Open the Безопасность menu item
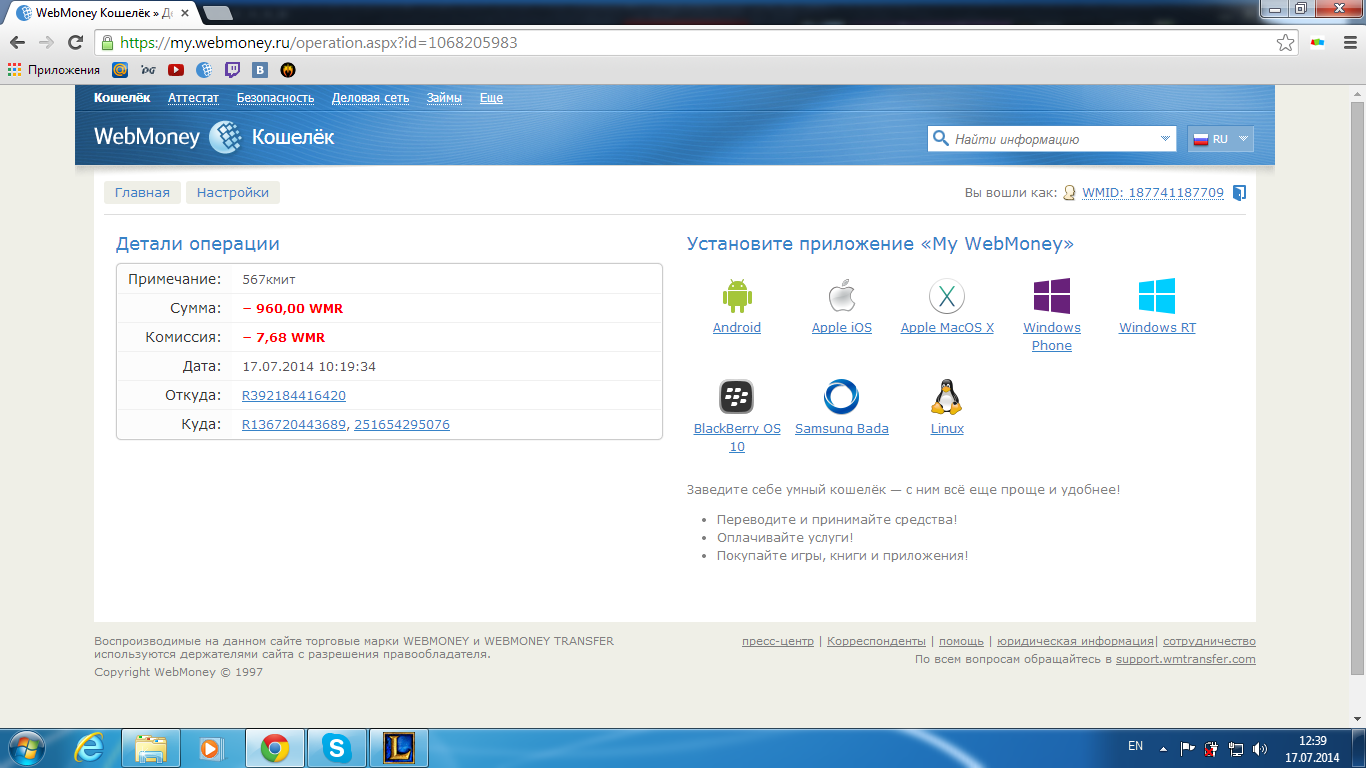Screen dimensions: 1366x768 coord(275,98)
